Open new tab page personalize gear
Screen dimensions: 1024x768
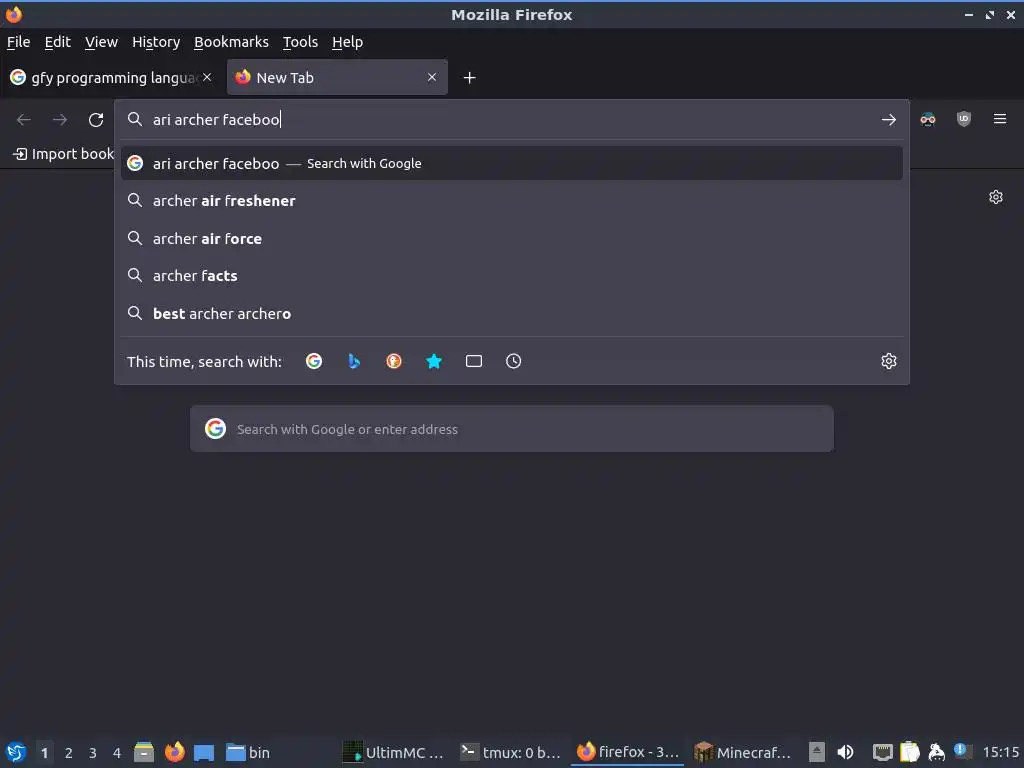(x=995, y=197)
